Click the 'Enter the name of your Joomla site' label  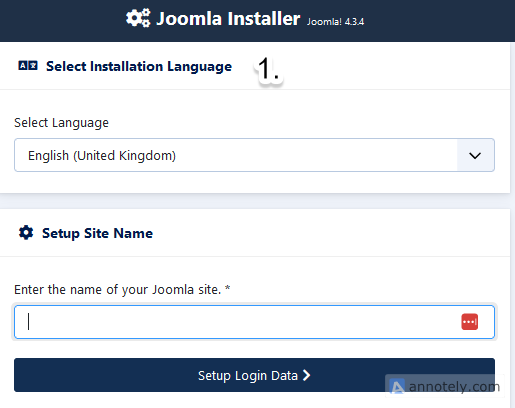(122, 290)
